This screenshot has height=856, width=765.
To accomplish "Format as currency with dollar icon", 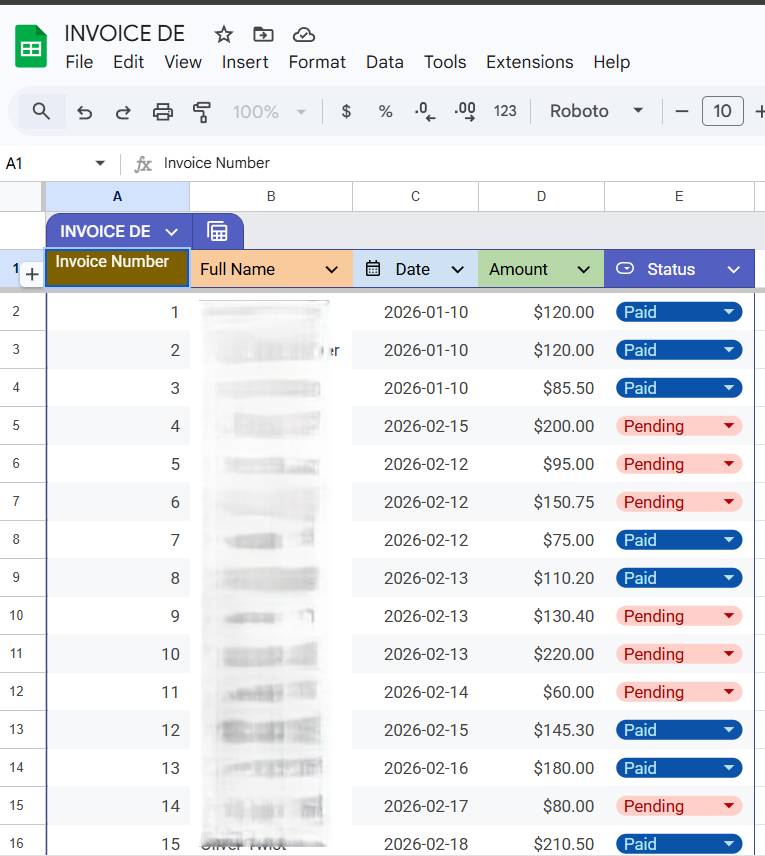I will [346, 111].
